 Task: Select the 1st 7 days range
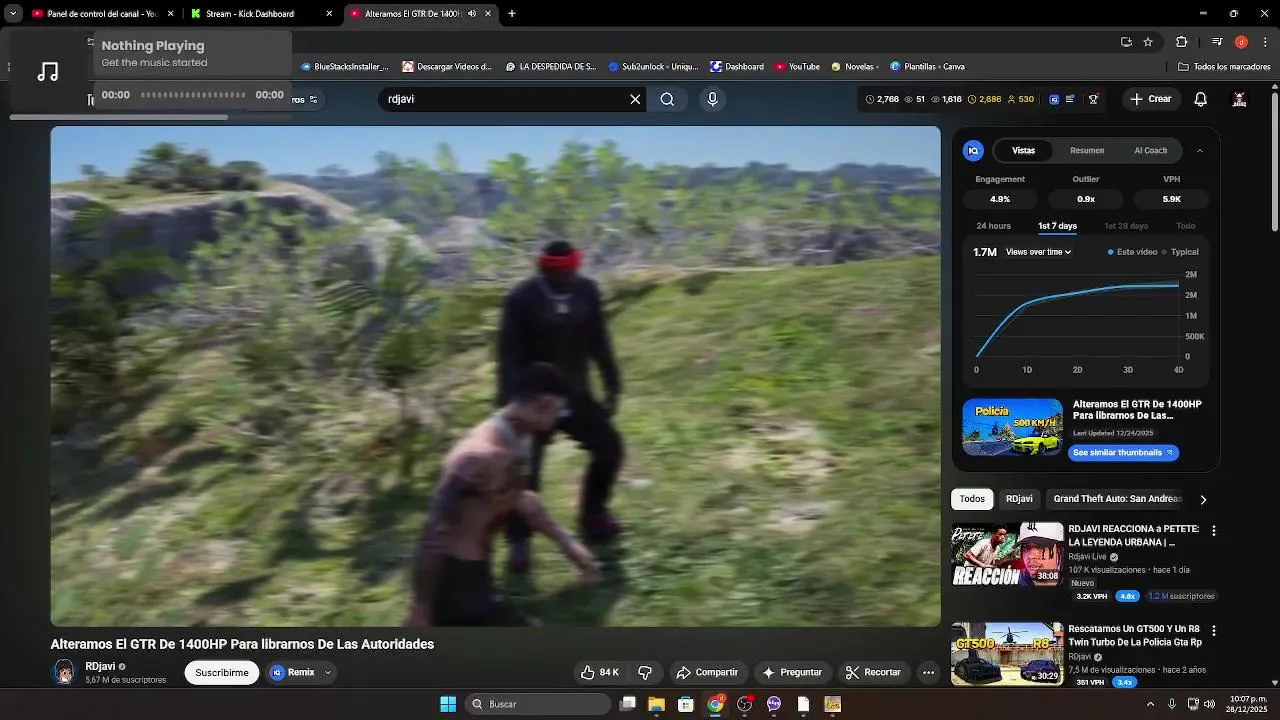point(1057,226)
